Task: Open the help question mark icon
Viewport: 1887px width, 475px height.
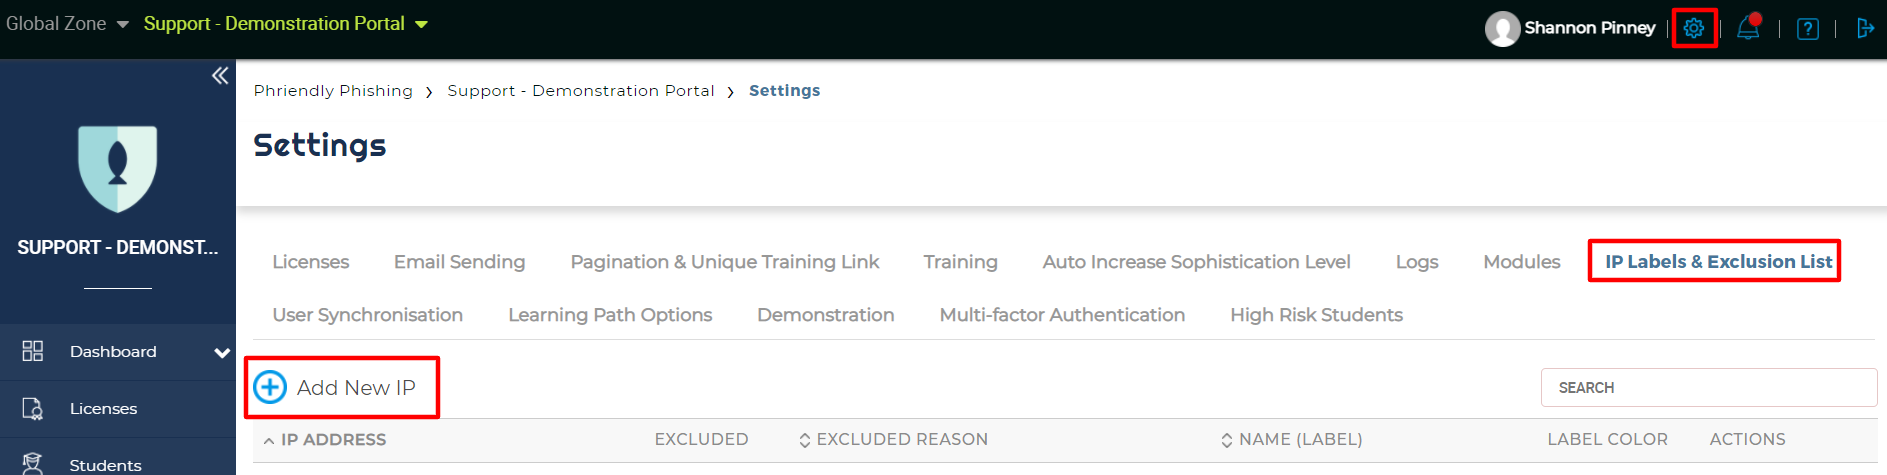Action: click(1807, 28)
